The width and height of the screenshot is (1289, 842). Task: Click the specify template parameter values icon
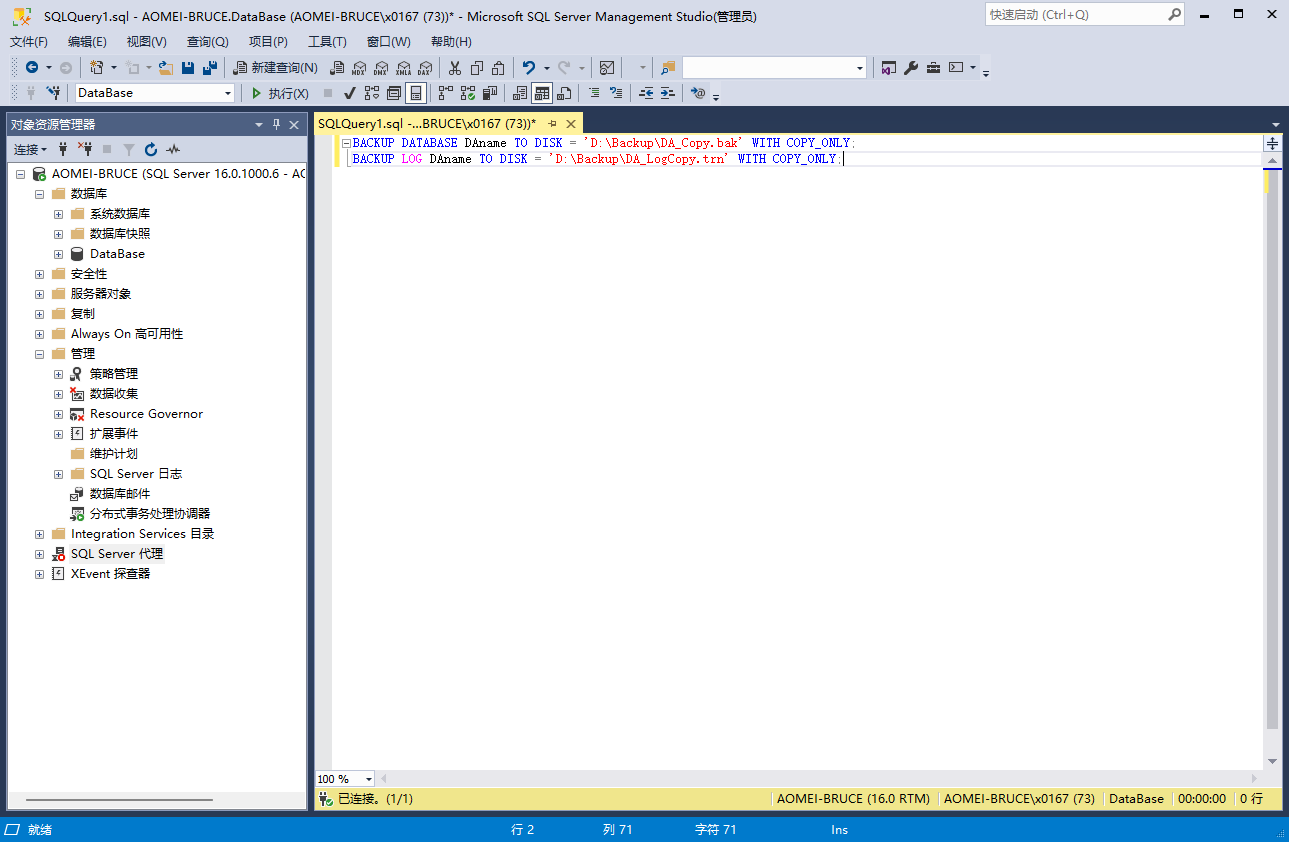698,93
